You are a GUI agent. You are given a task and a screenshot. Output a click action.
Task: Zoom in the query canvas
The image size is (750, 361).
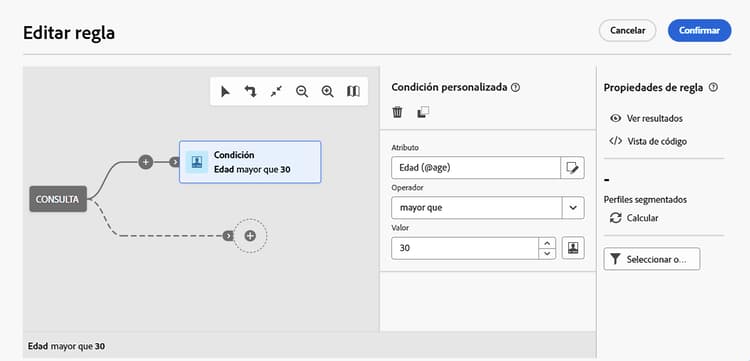(x=327, y=91)
